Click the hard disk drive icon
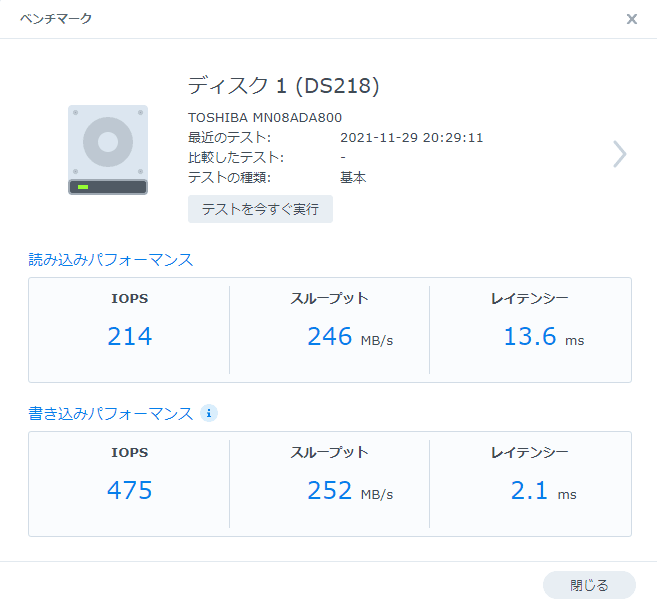This screenshot has width=657, height=603. (x=108, y=150)
